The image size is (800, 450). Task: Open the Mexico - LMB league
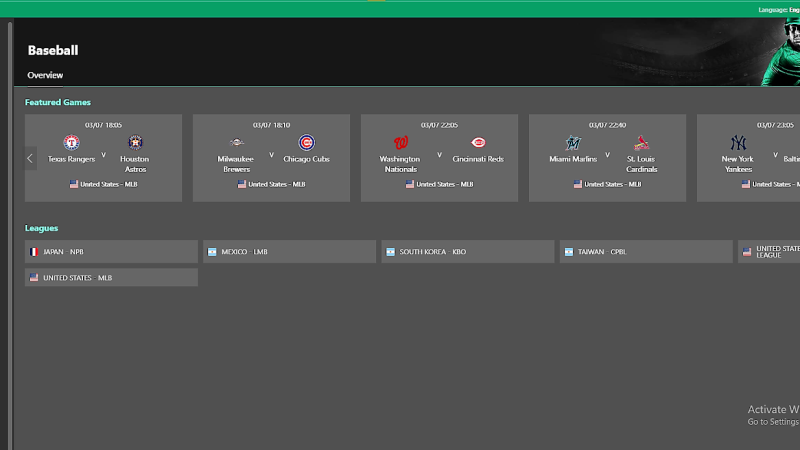[x=289, y=252]
